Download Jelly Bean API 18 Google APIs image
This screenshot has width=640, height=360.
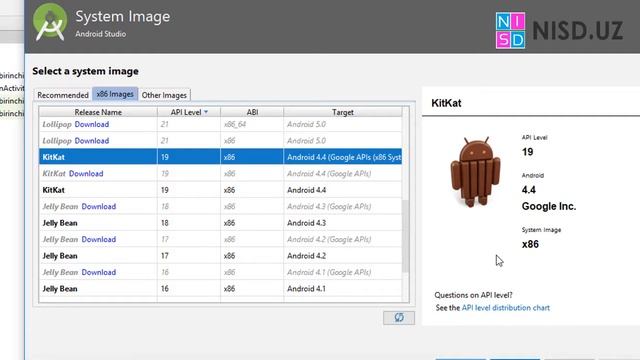99,207
